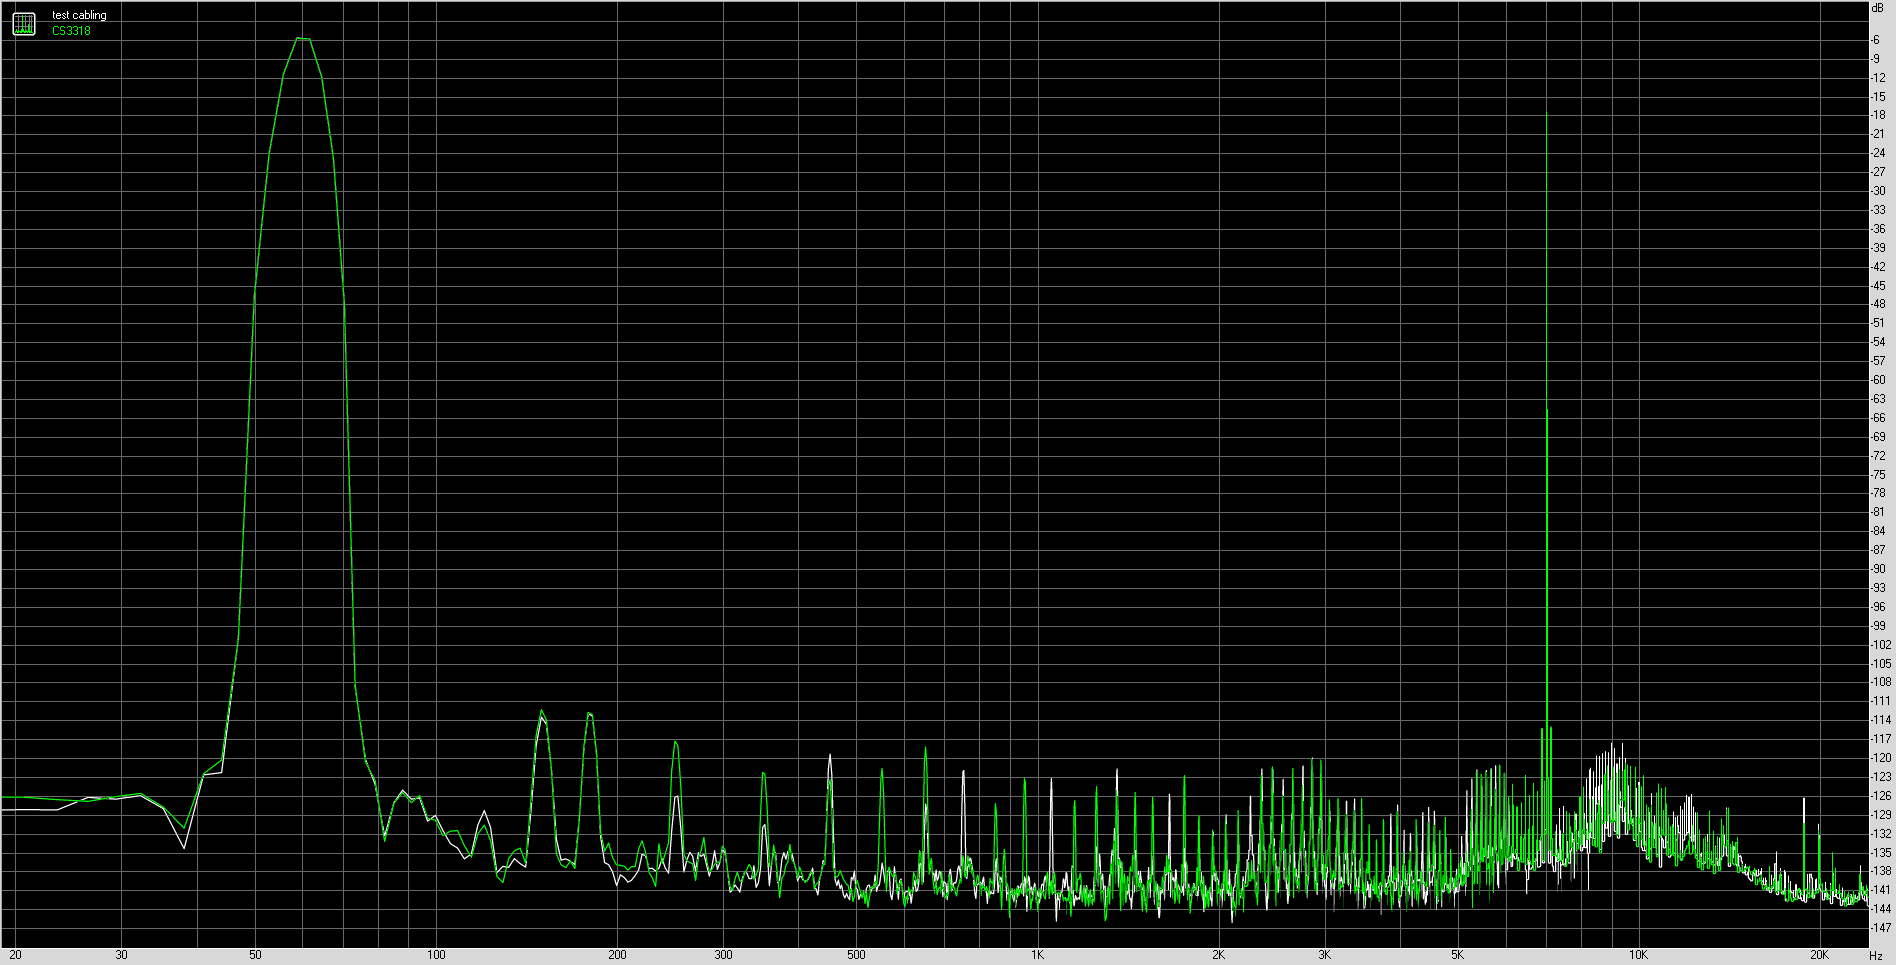
Task: Click the "300" frequency axis label
Action: click(x=723, y=955)
